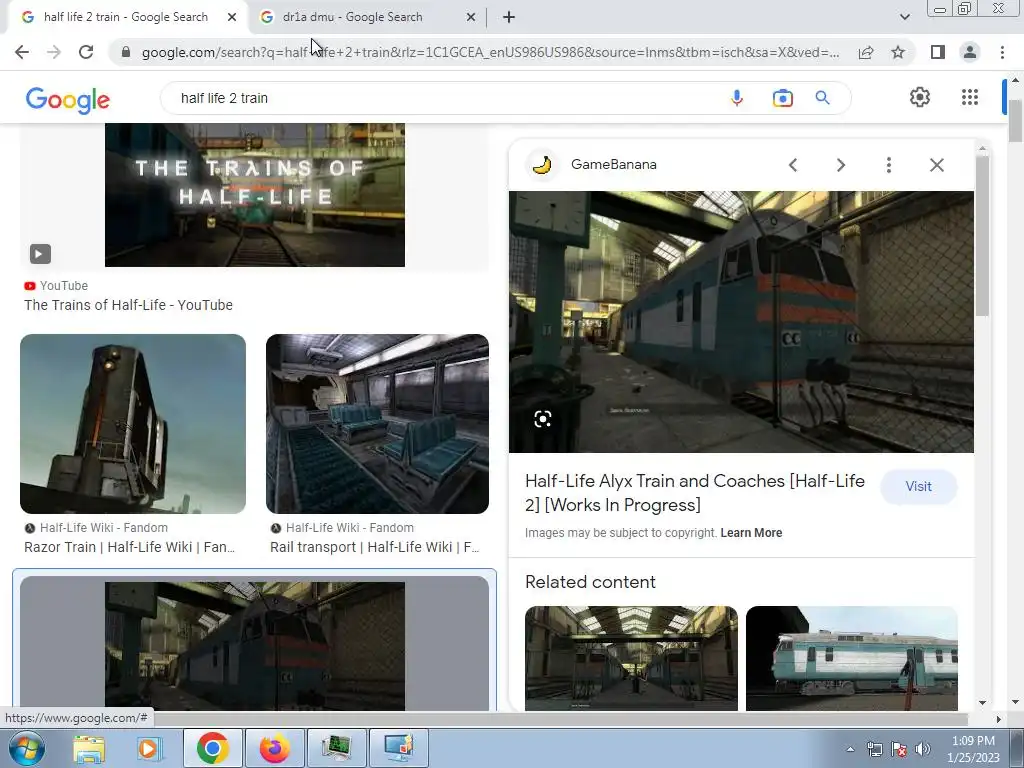Show next image in preview panel

coord(841,165)
